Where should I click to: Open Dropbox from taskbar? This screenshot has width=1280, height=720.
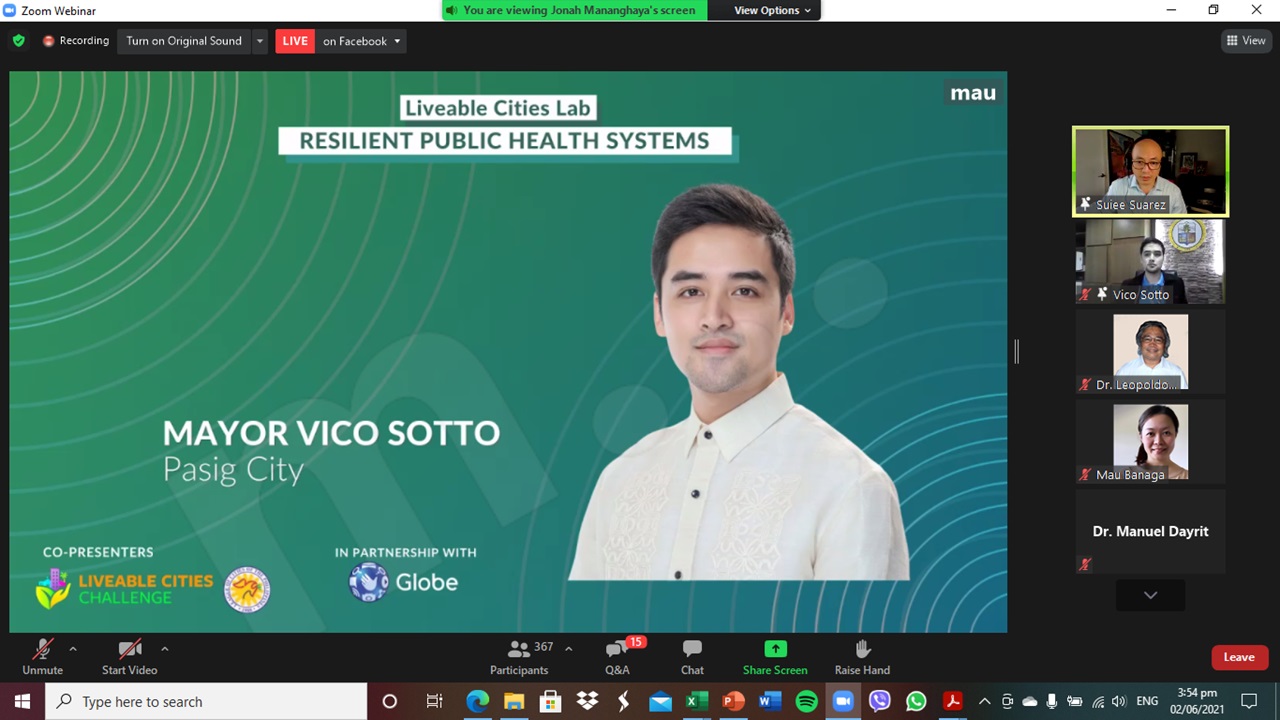[x=587, y=701]
